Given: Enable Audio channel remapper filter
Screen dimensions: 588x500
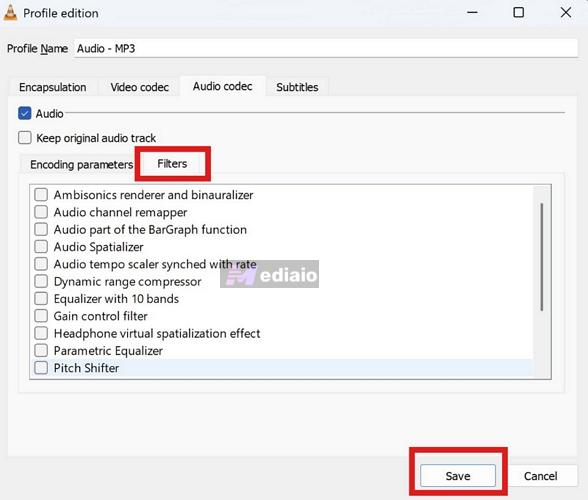Looking at the screenshot, I should point(41,212).
